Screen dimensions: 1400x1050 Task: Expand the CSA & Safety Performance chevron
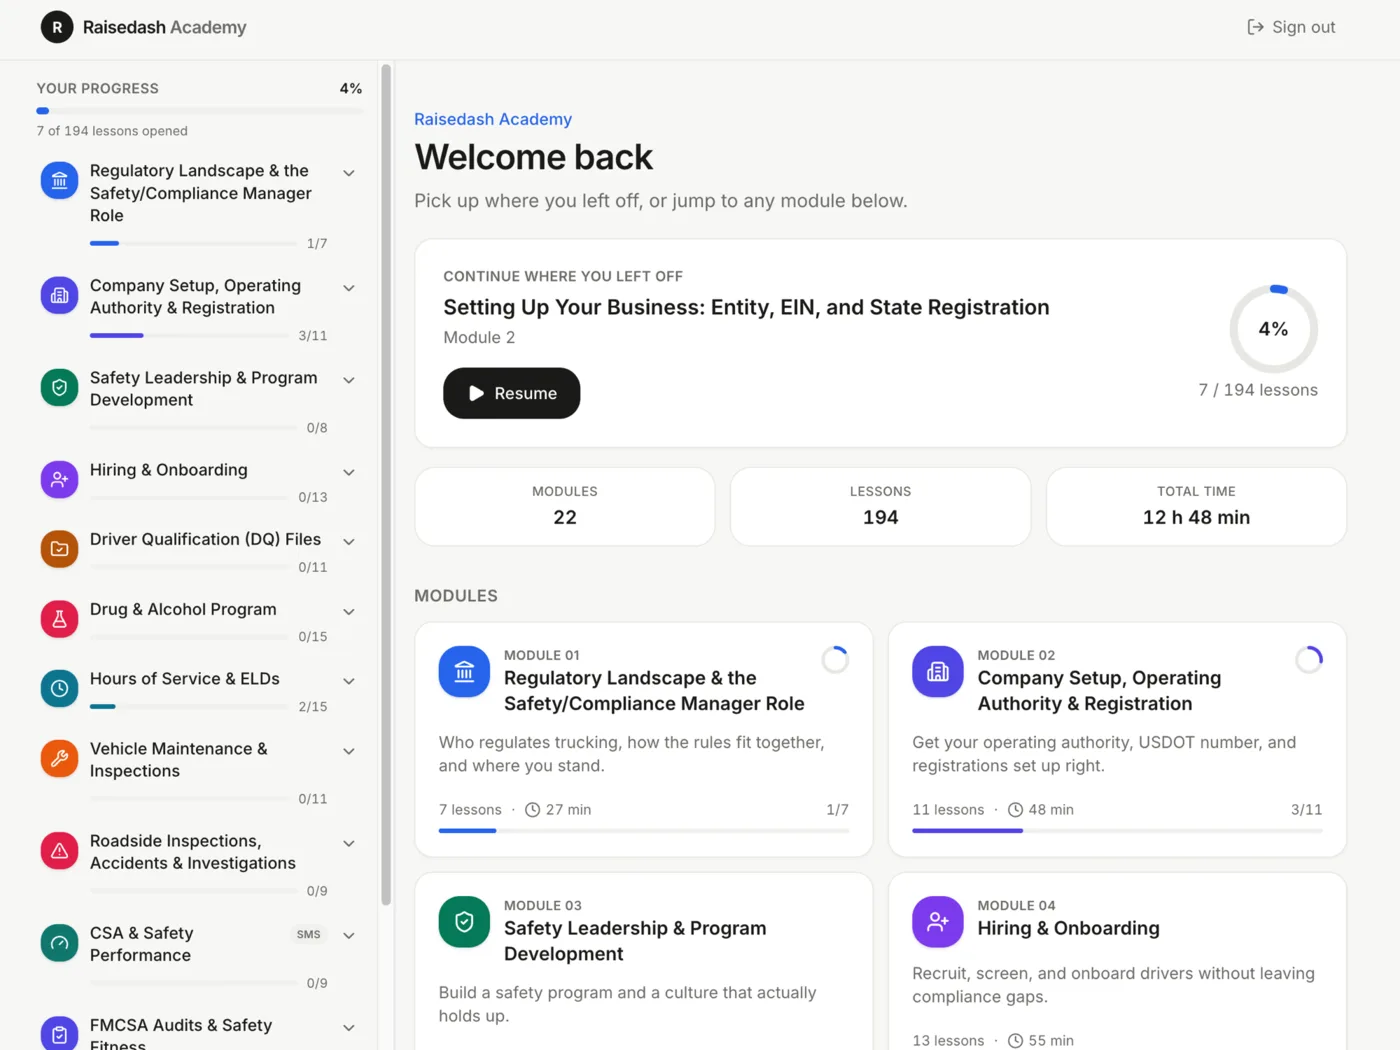[349, 936]
